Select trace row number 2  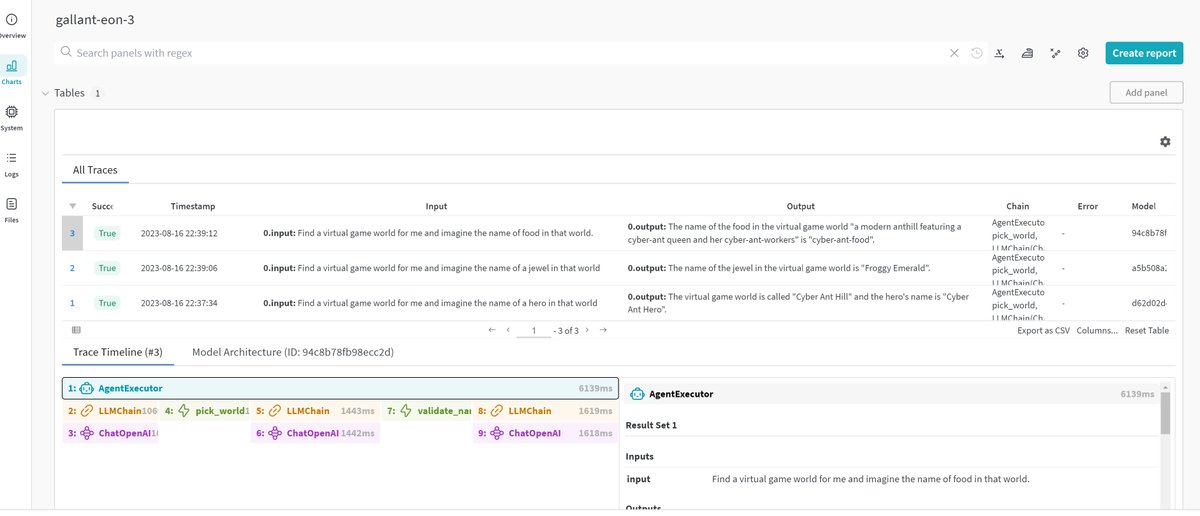pyautogui.click(x=72, y=268)
